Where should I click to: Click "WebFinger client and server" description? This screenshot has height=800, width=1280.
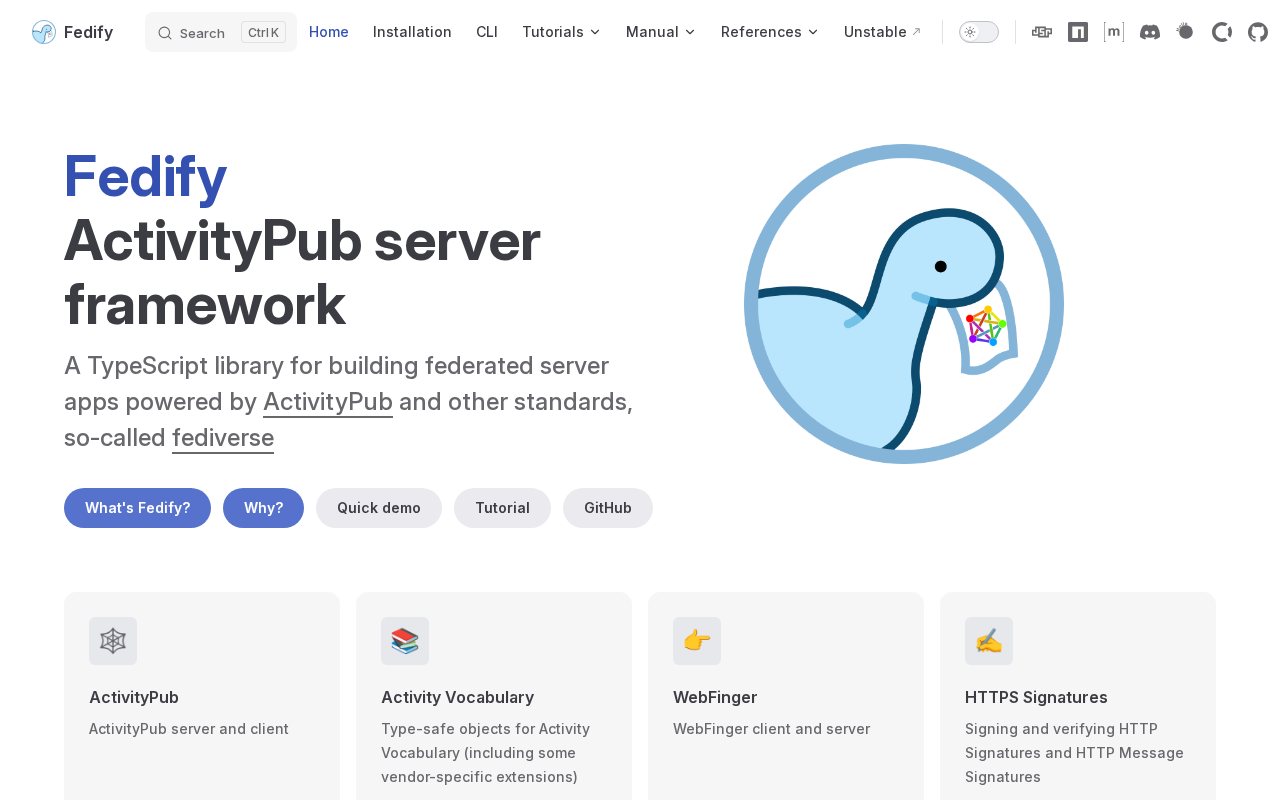[772, 729]
